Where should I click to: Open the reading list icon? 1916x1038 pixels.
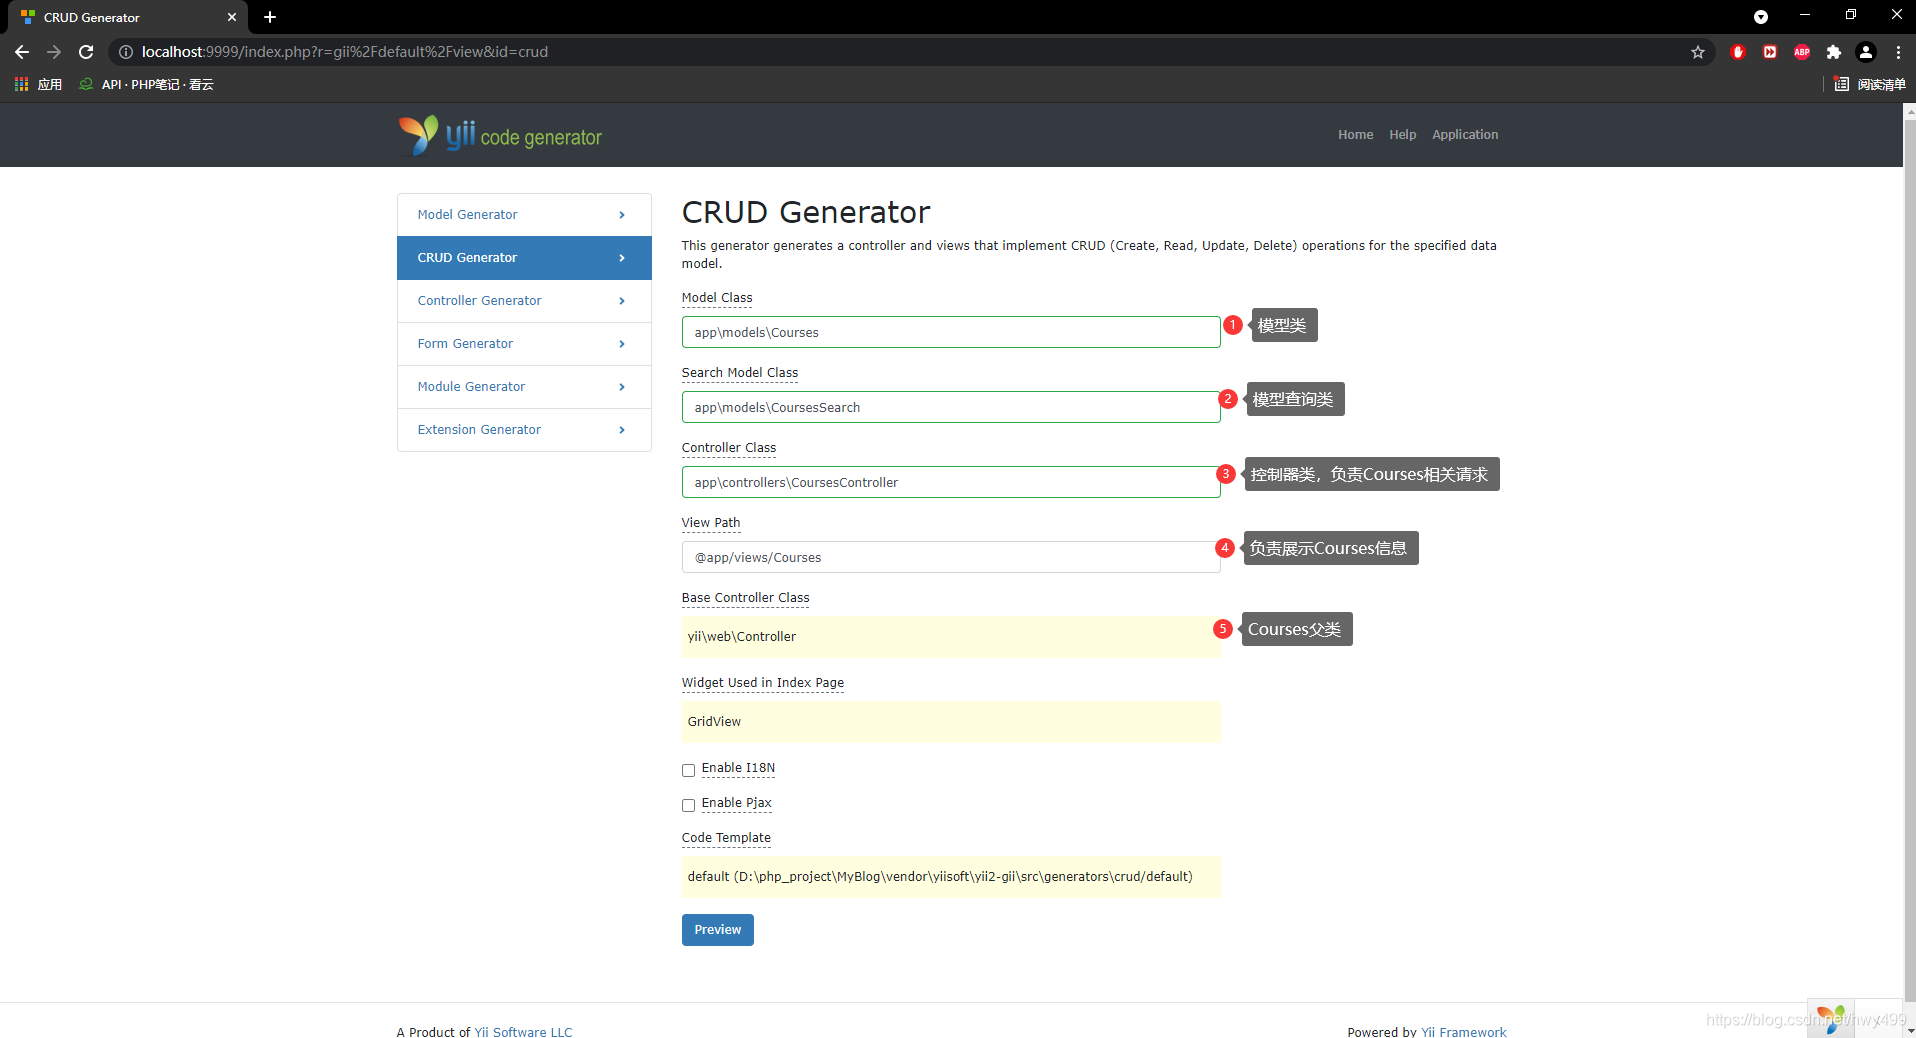pos(1841,85)
